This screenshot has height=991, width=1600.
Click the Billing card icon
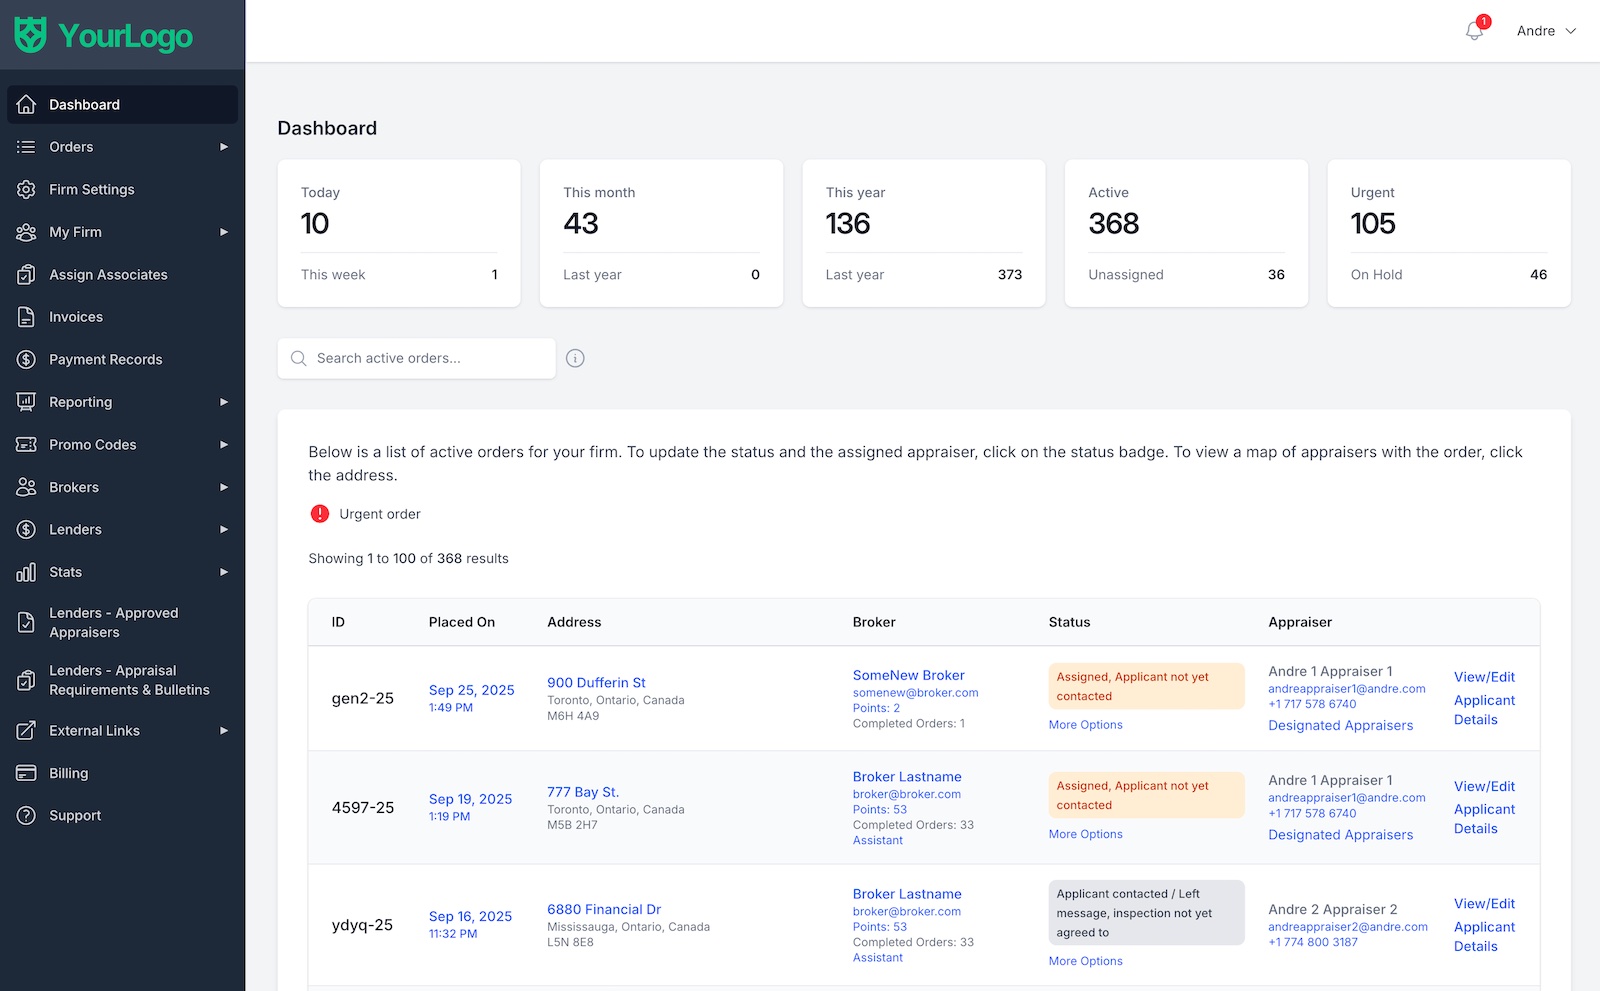(26, 773)
